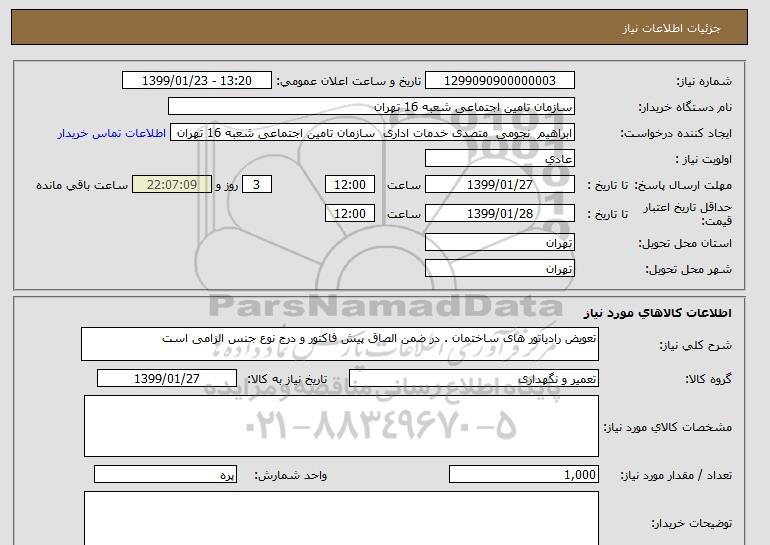Click the 'مشخصات کالای مورد نیاز' label
770x545 pixels.
pos(667,427)
